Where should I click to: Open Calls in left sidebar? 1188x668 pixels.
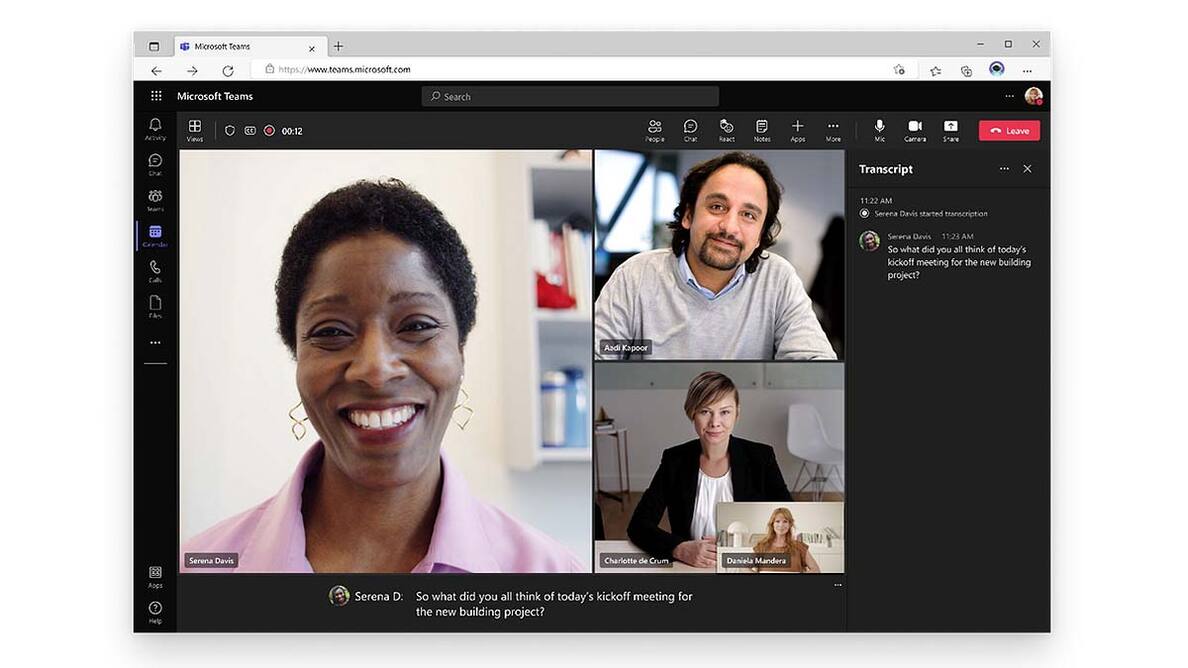(x=155, y=270)
